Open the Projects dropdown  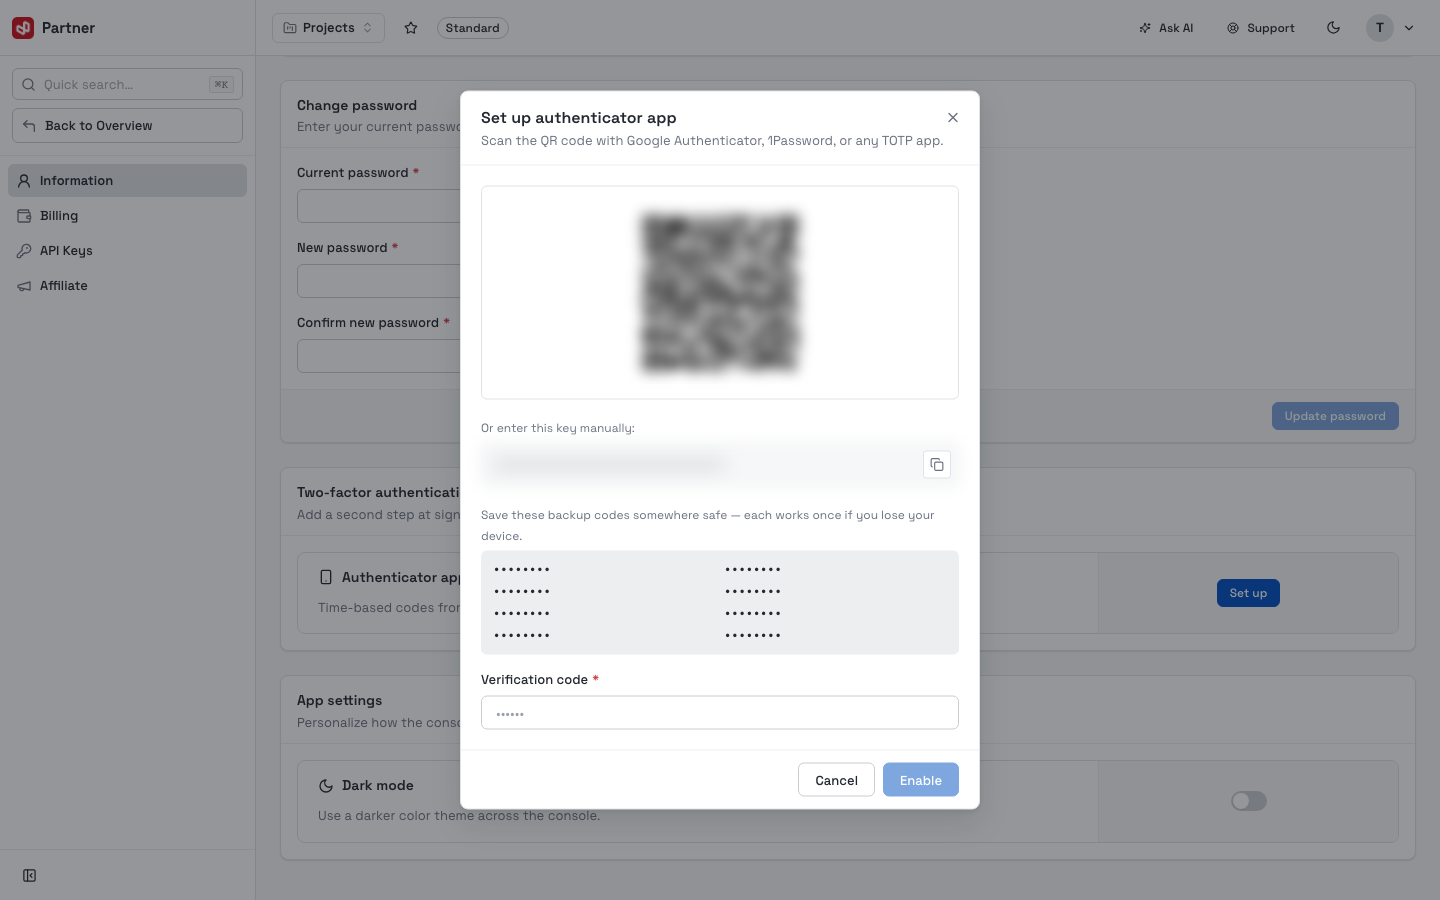point(328,28)
